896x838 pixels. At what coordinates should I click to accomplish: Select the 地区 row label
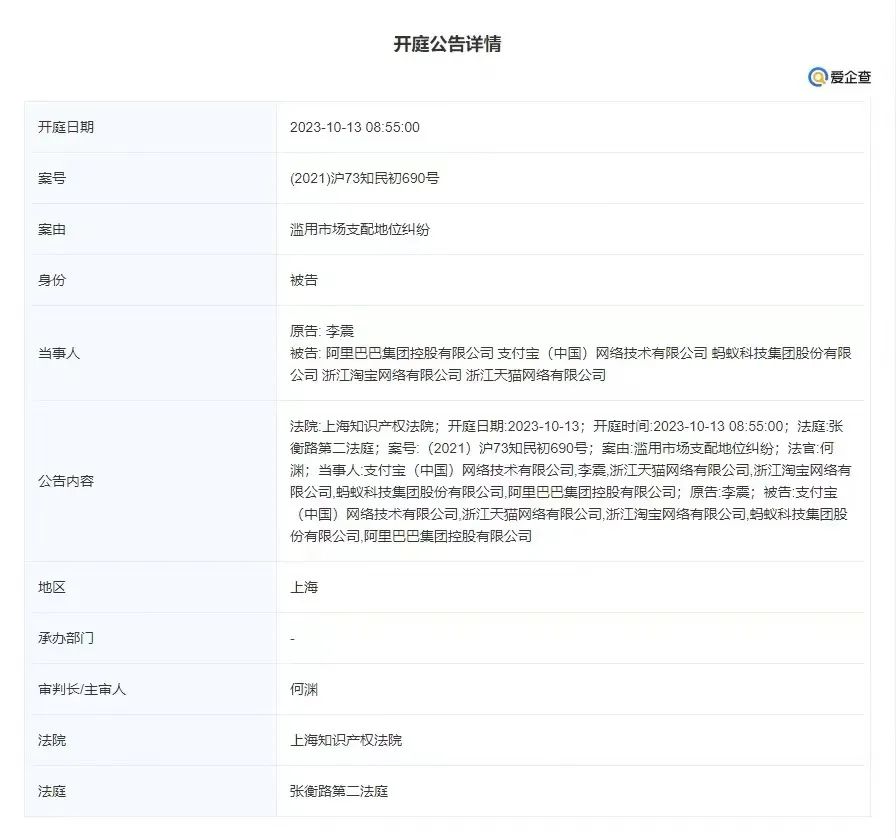click(x=52, y=587)
